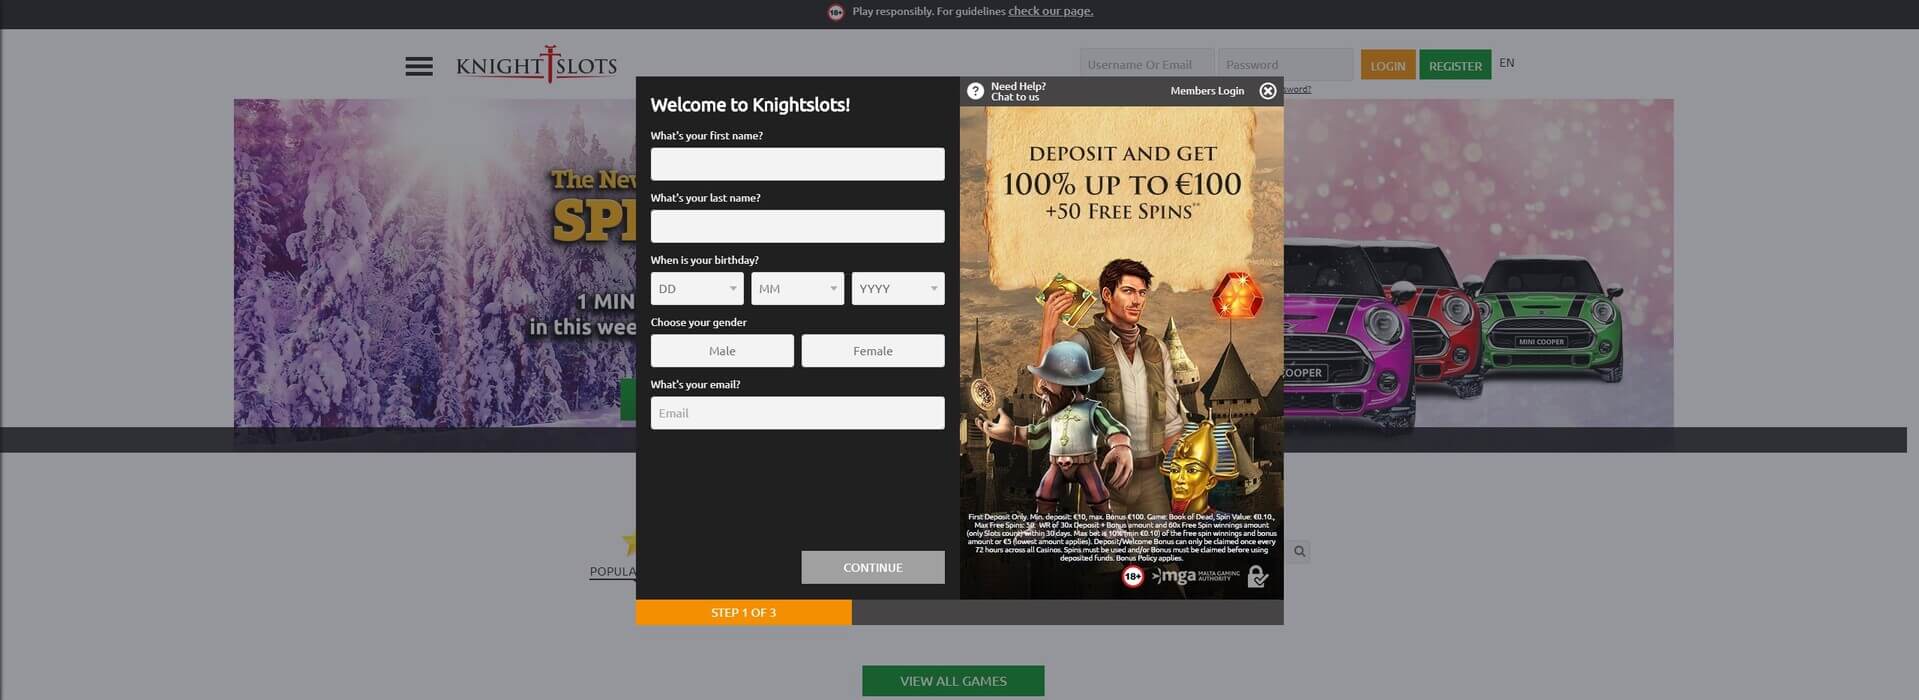Click the 18+ badge in the promo banner

(1132, 576)
